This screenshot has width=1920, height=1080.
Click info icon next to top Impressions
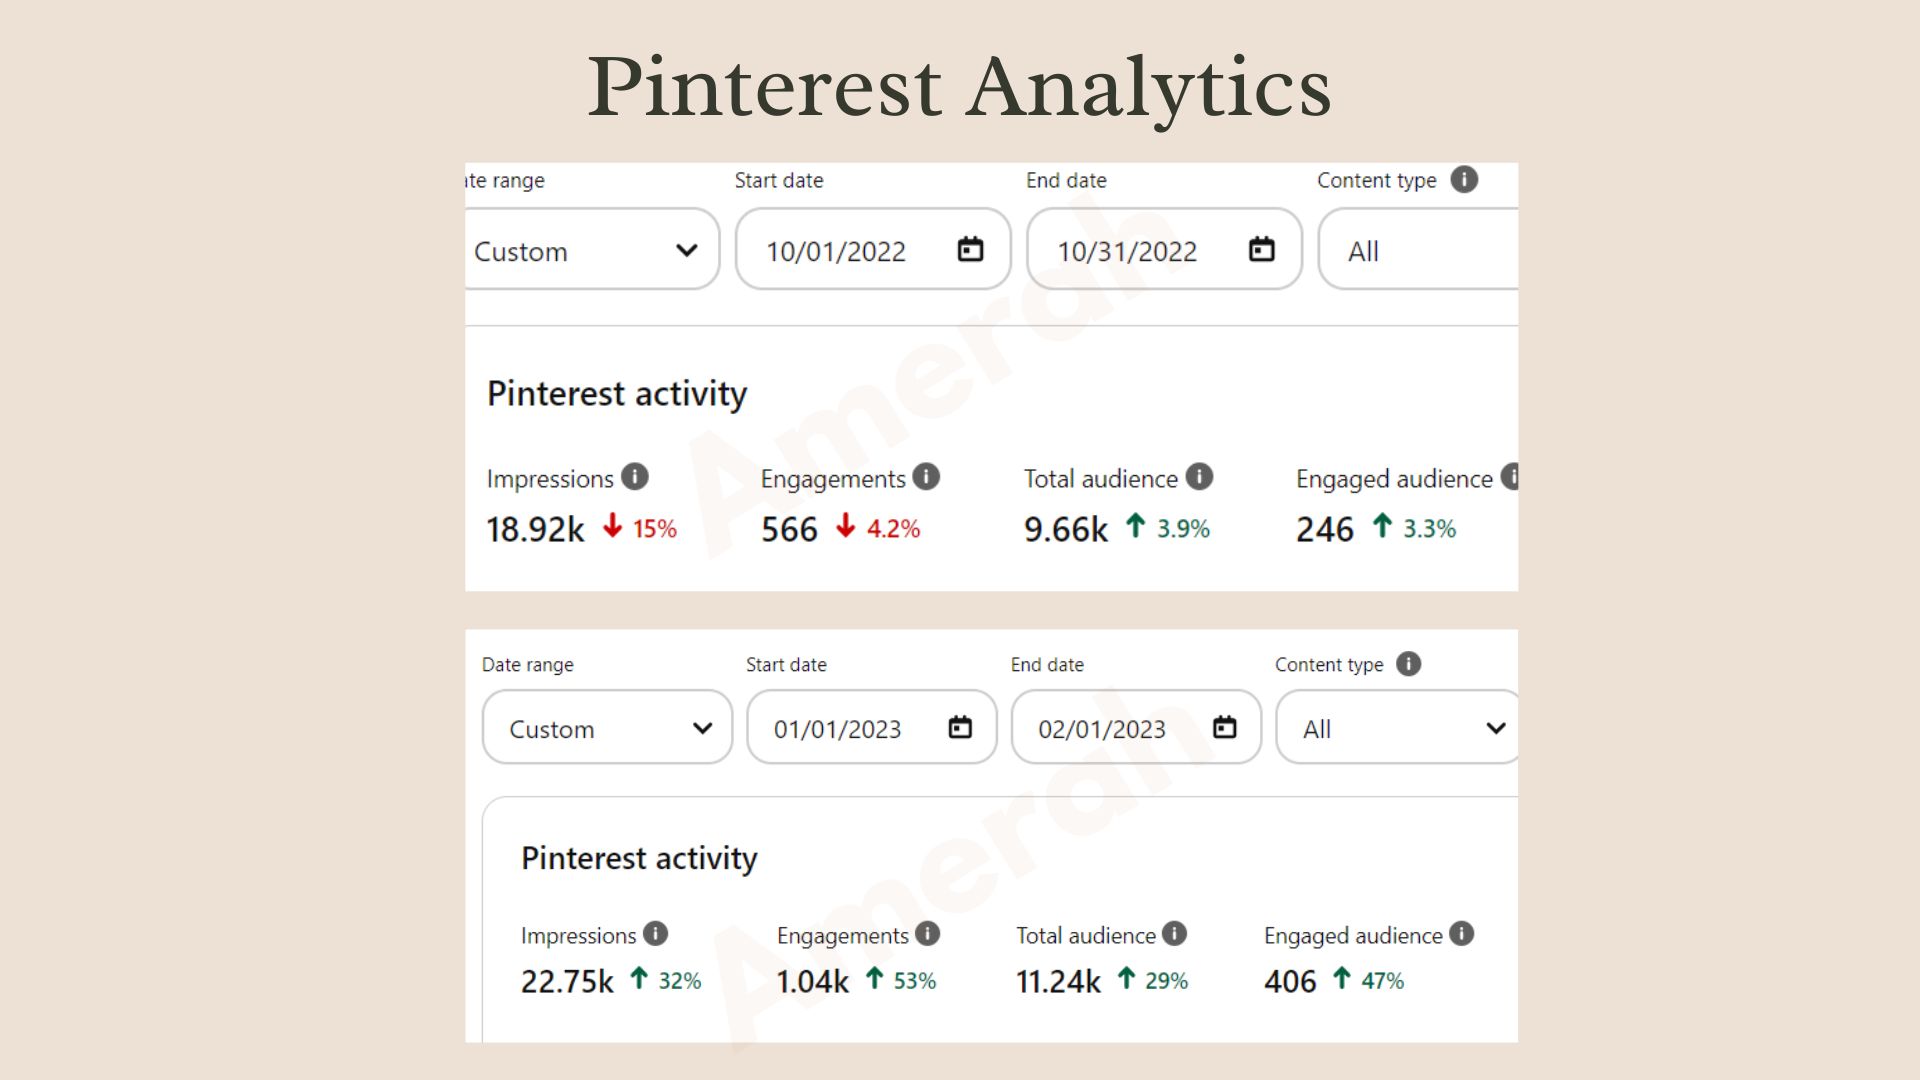tap(635, 477)
